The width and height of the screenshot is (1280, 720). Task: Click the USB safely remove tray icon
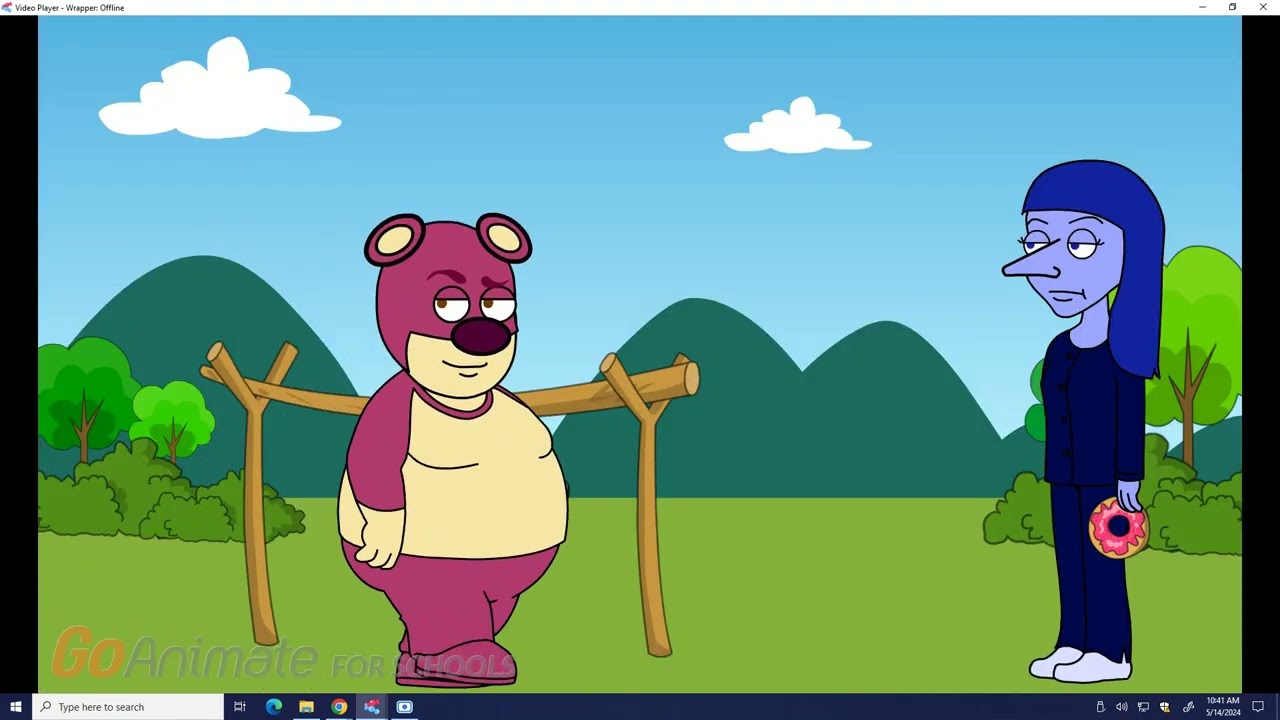tap(1100, 707)
